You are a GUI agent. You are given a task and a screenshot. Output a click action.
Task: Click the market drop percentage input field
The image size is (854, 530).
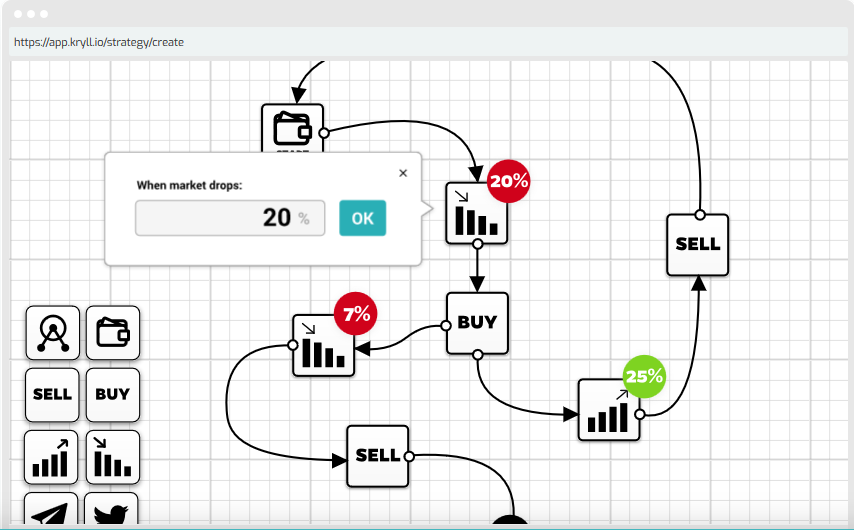230,218
